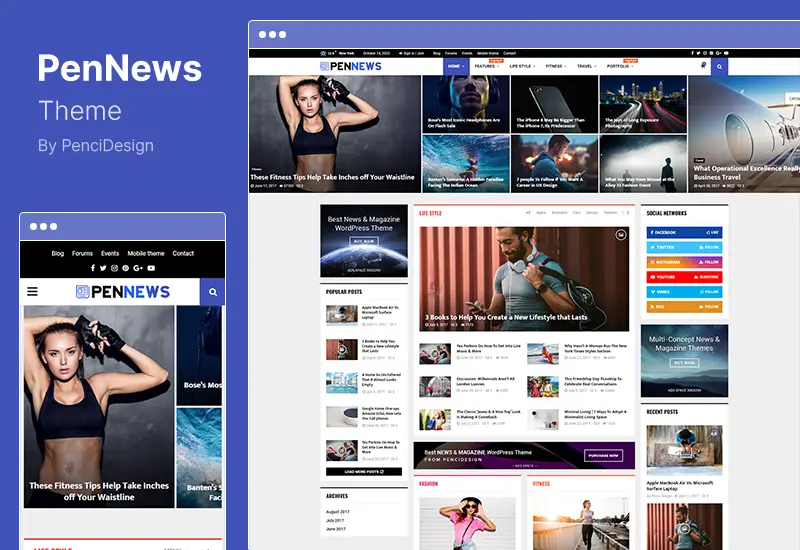Open the June 2017 archive link

click(x=336, y=529)
